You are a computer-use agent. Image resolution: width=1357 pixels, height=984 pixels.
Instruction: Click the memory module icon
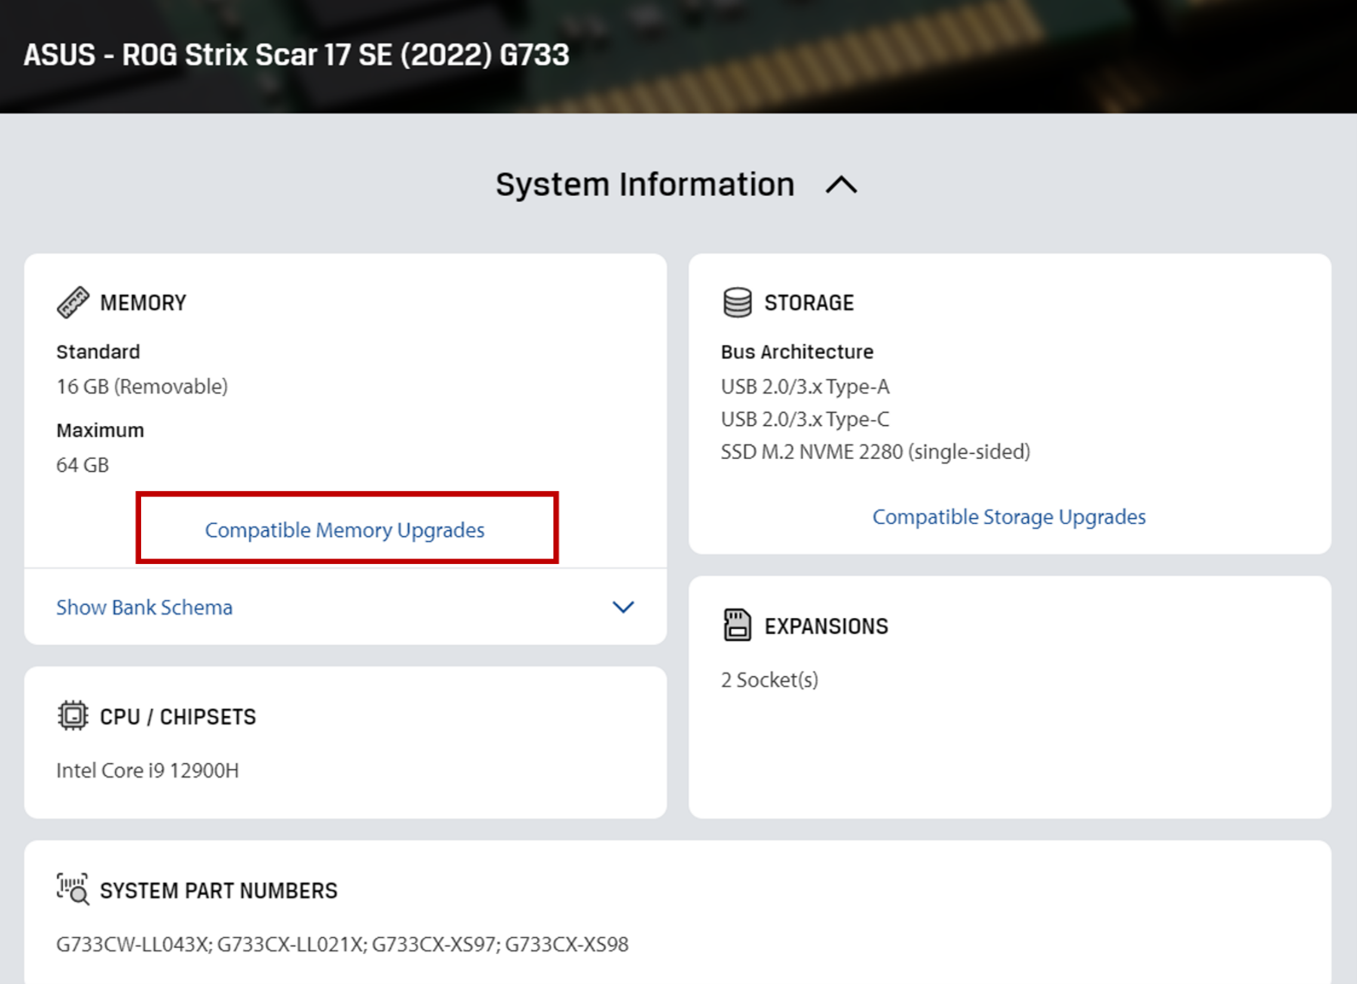tap(73, 302)
